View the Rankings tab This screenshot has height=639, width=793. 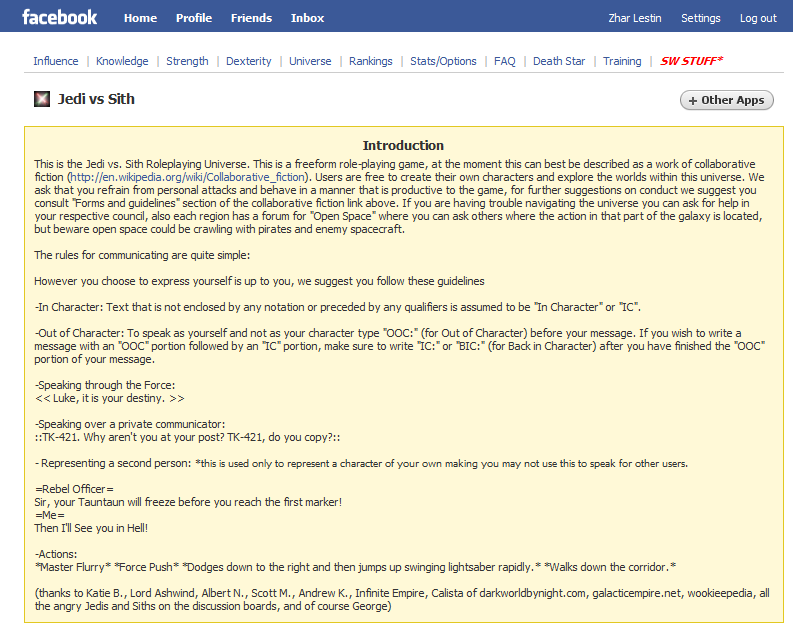pyautogui.click(x=371, y=61)
